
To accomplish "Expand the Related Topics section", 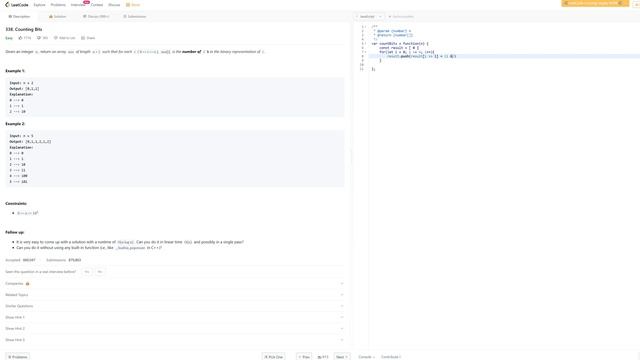I will 174,295.
